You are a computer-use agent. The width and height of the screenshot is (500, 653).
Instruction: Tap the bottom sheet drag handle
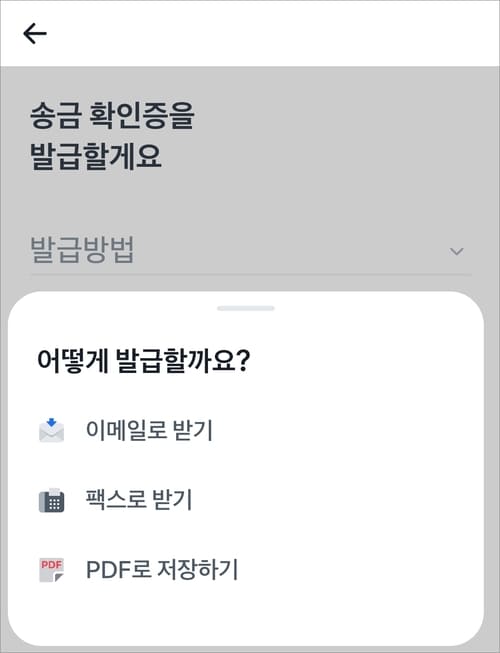pyautogui.click(x=246, y=308)
